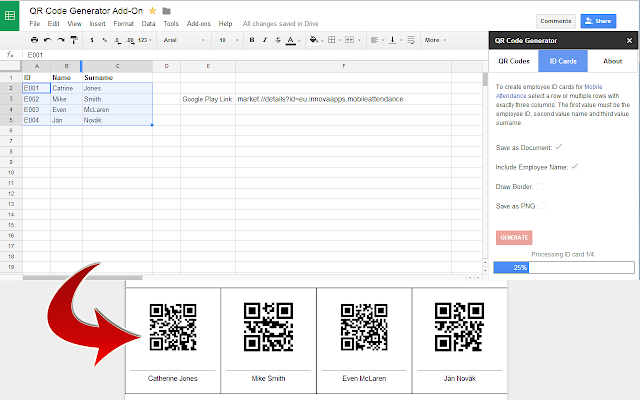640x400 pixels.
Task: Open the Add-ons menu
Action: click(198, 24)
